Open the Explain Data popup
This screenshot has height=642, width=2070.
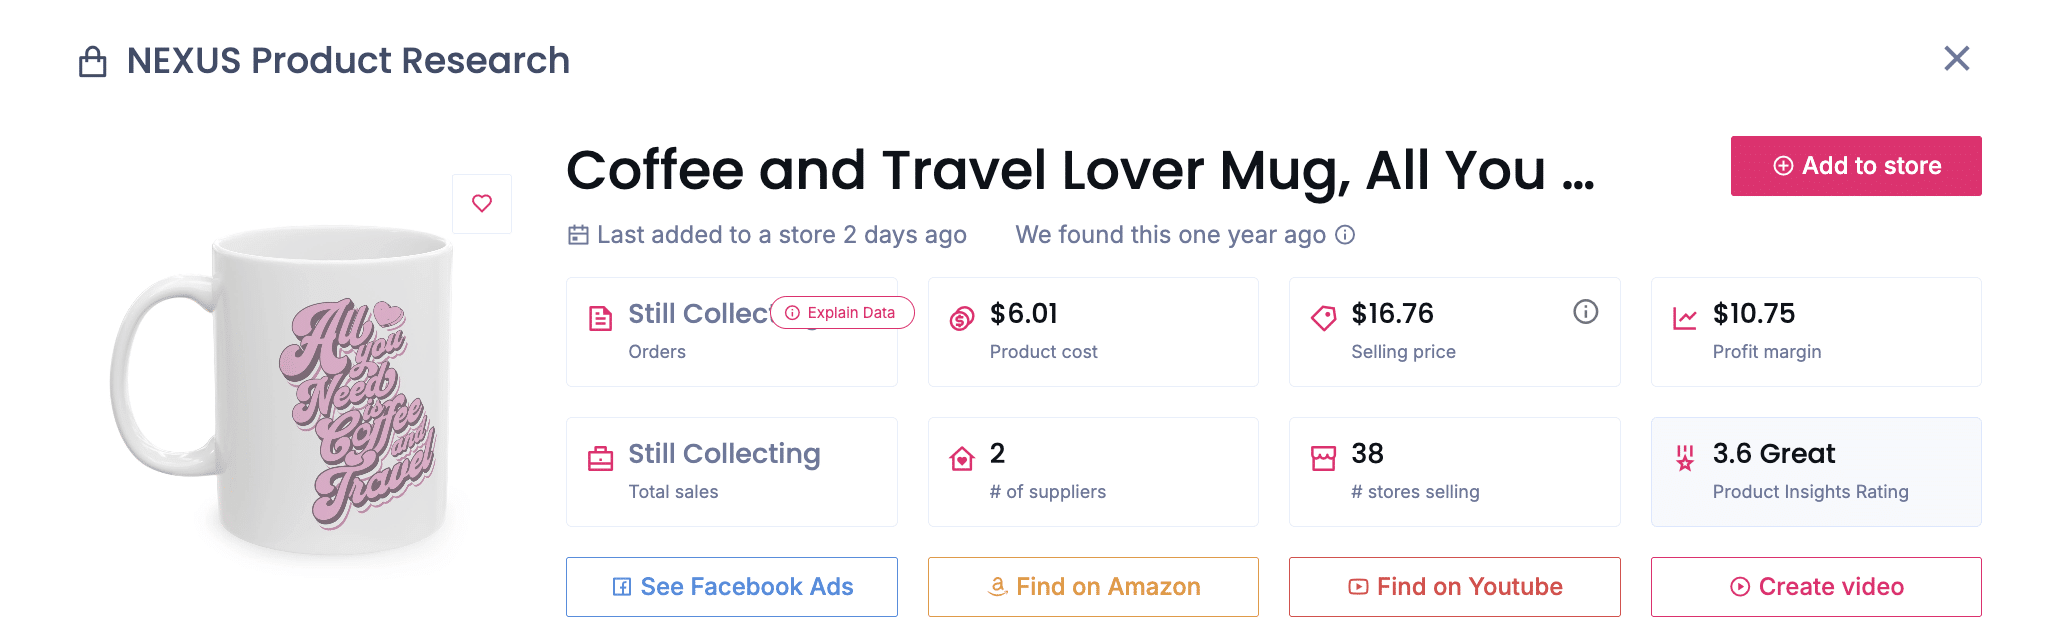click(x=841, y=312)
